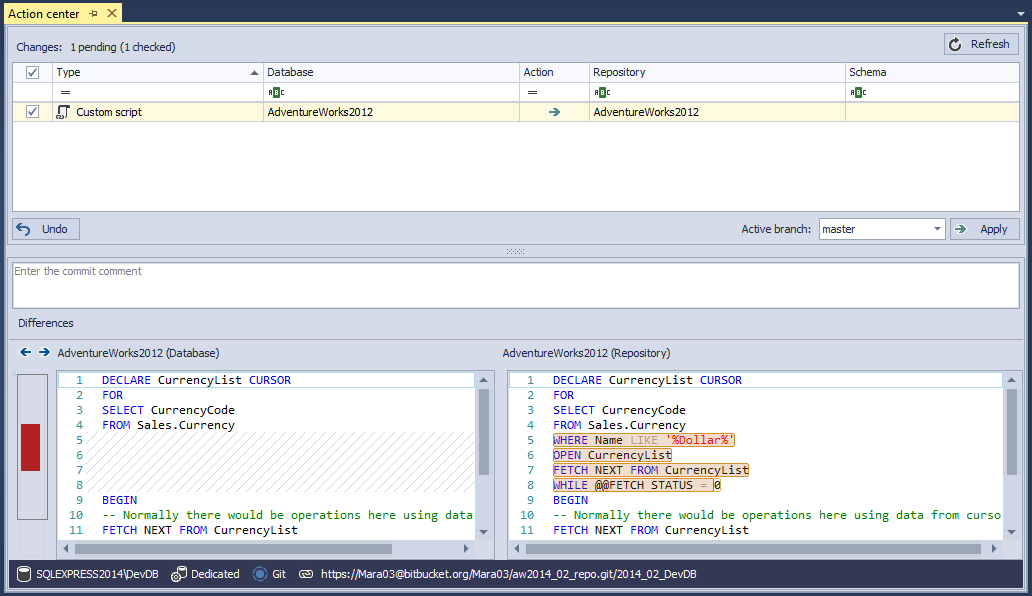Pin the Action center tab
Screen dimensions: 1032x596
click(93, 14)
